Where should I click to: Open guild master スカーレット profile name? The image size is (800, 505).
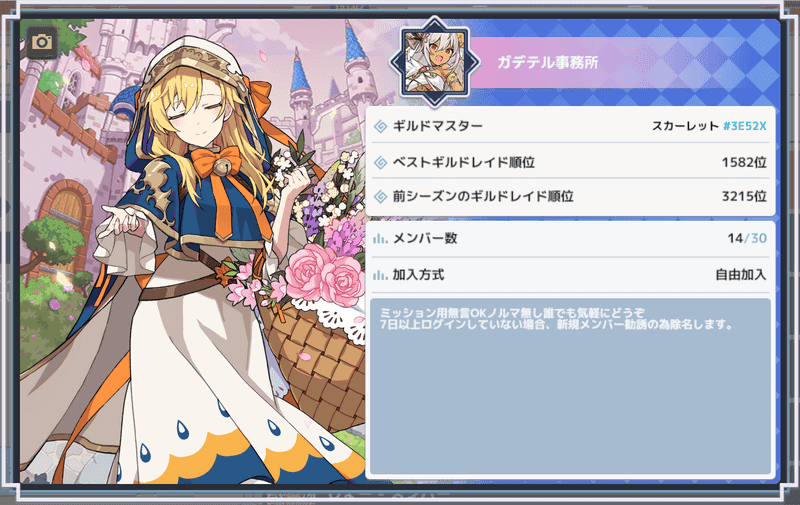tap(685, 126)
